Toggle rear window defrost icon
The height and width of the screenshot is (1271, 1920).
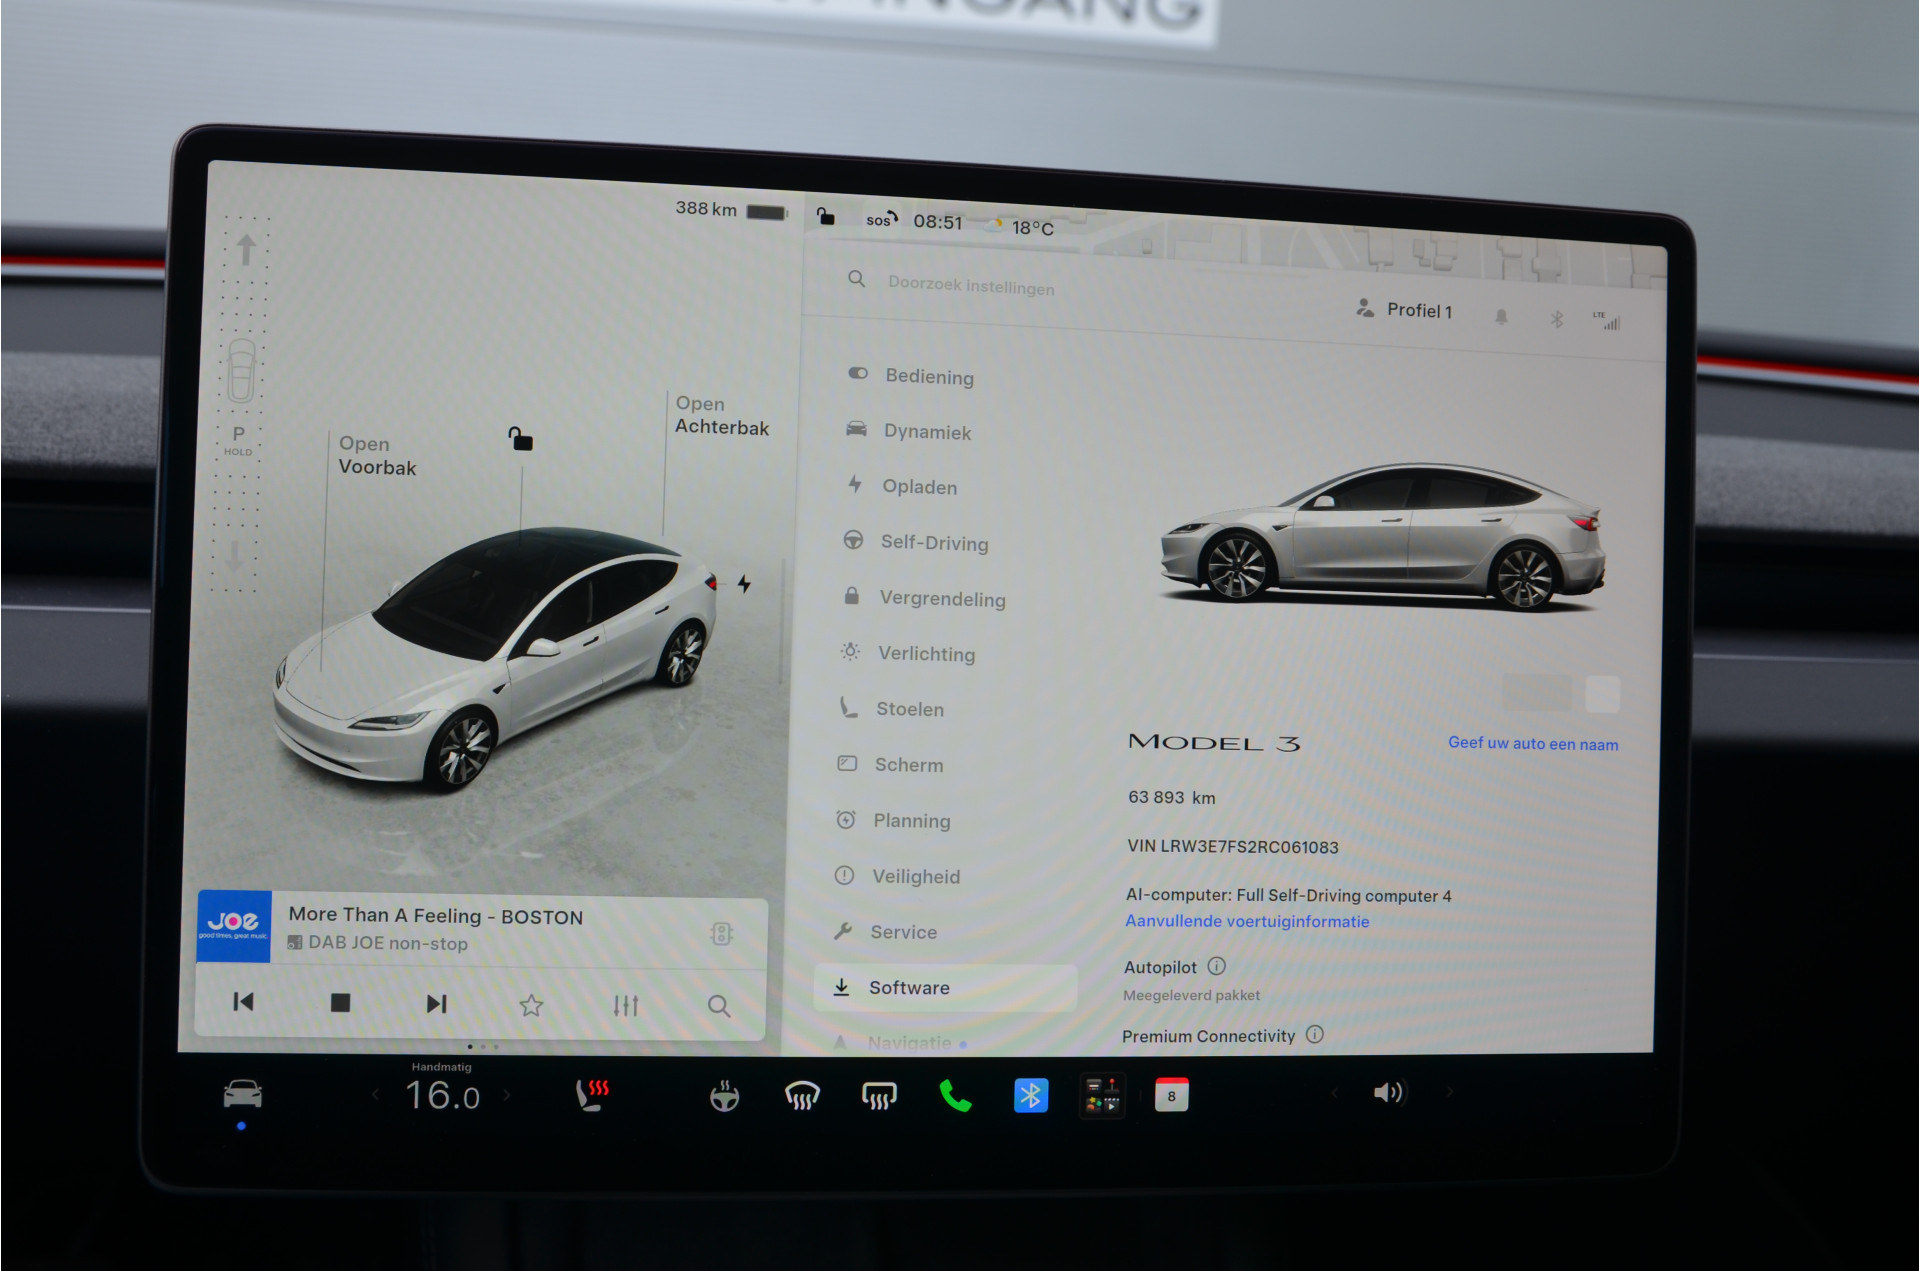coord(879,1096)
